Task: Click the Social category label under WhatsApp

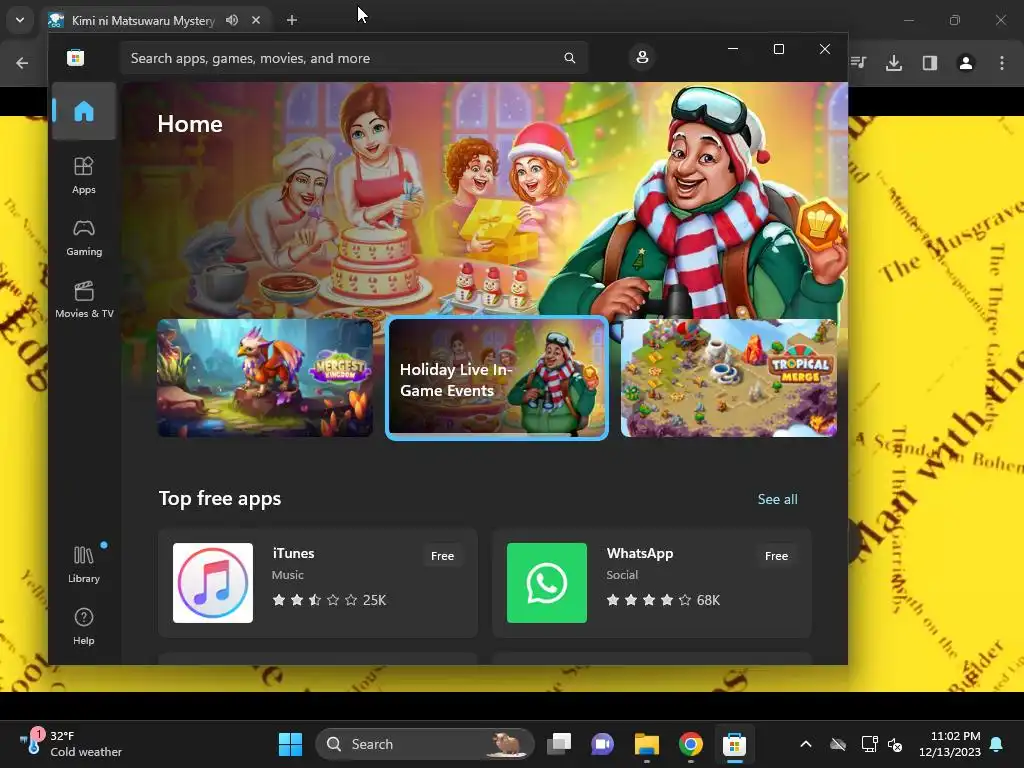Action: (x=622, y=575)
